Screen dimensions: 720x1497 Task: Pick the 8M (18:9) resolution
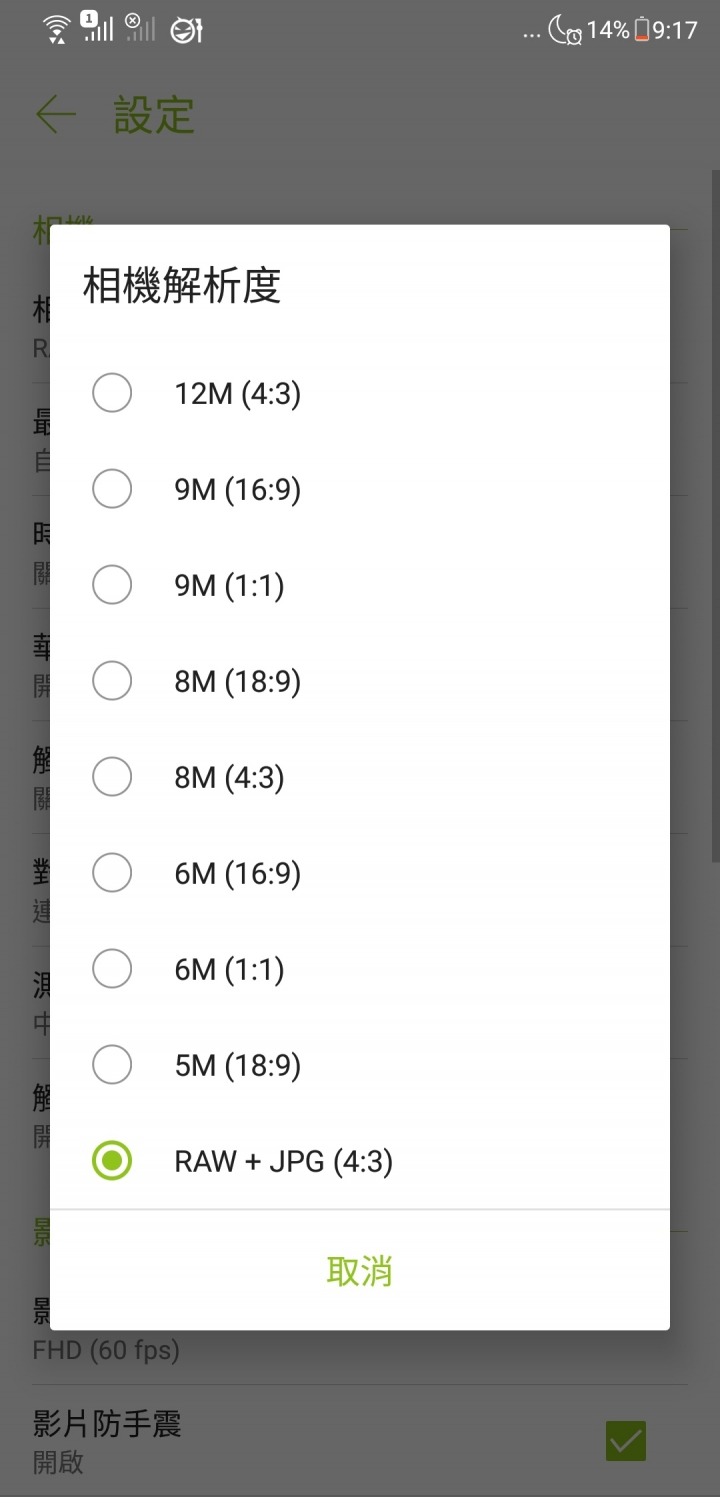(x=360, y=682)
